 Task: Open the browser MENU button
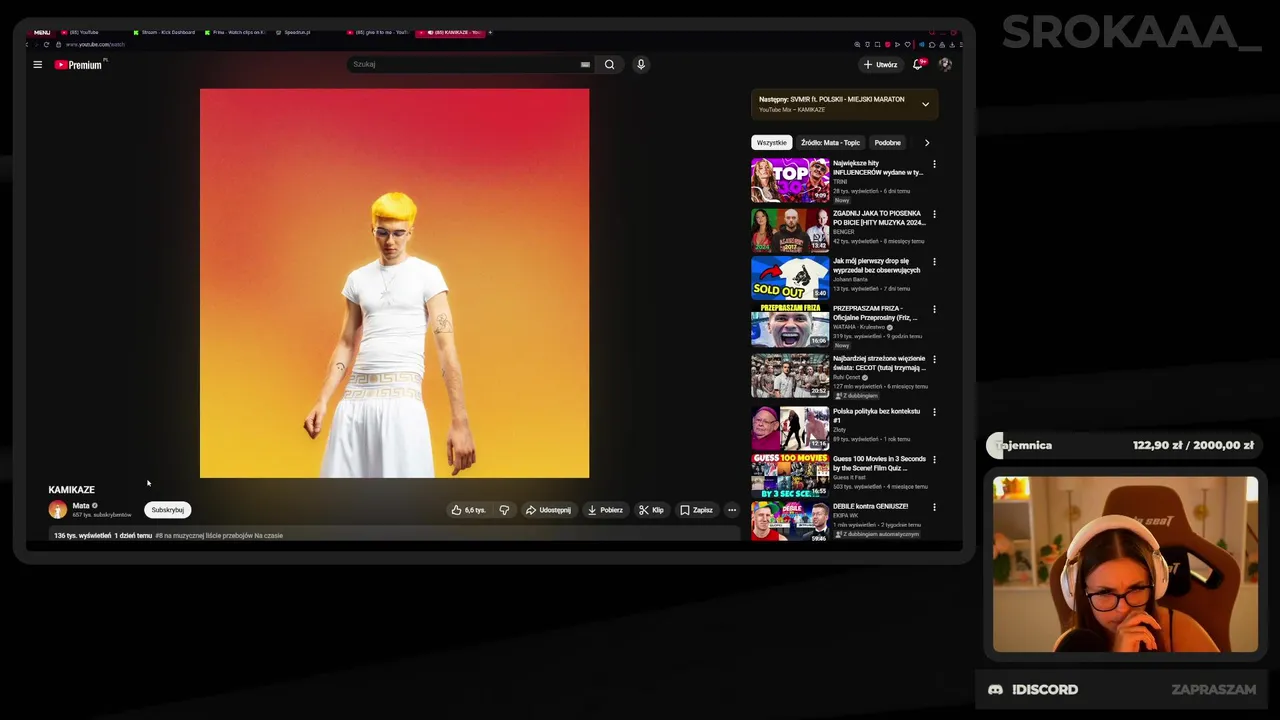[x=42, y=32]
